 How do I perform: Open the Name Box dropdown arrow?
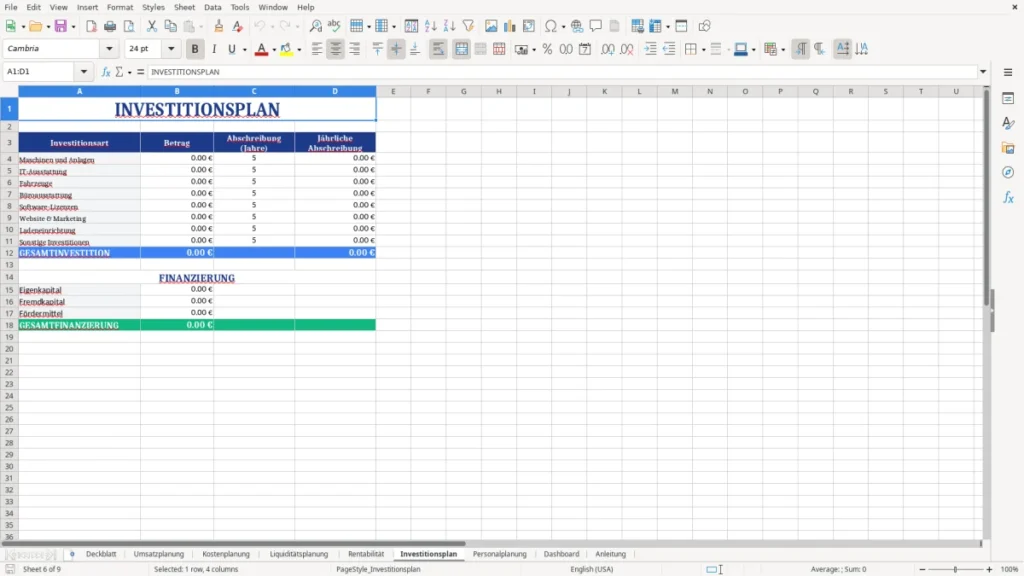pyautogui.click(x=84, y=72)
